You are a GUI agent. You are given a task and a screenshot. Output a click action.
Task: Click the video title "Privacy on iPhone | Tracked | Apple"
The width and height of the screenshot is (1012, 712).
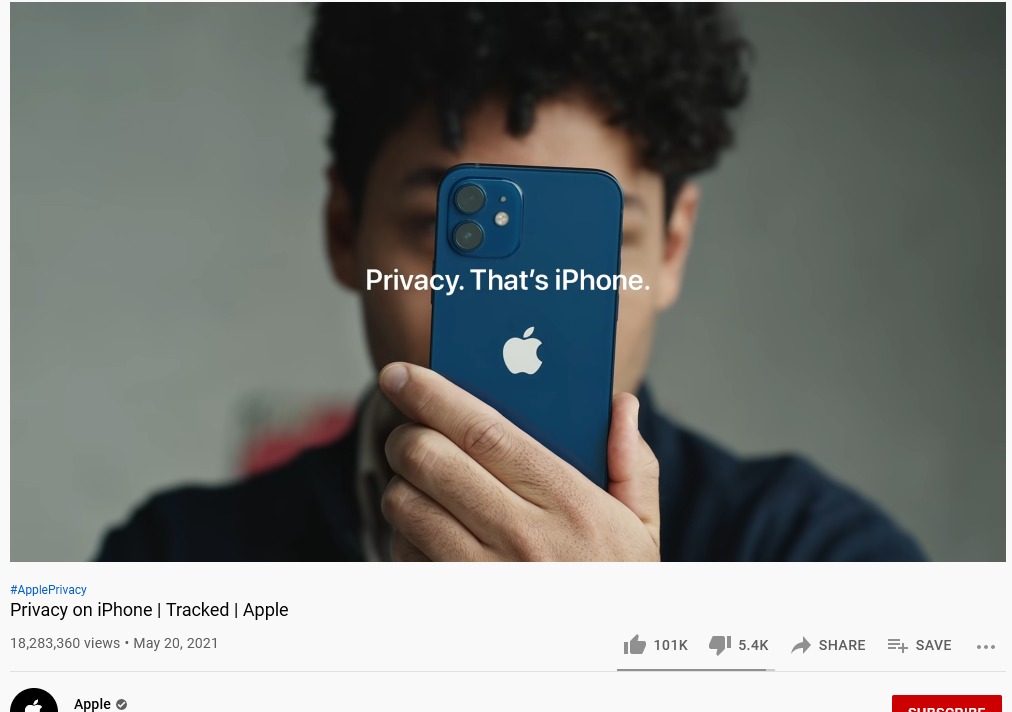point(149,609)
